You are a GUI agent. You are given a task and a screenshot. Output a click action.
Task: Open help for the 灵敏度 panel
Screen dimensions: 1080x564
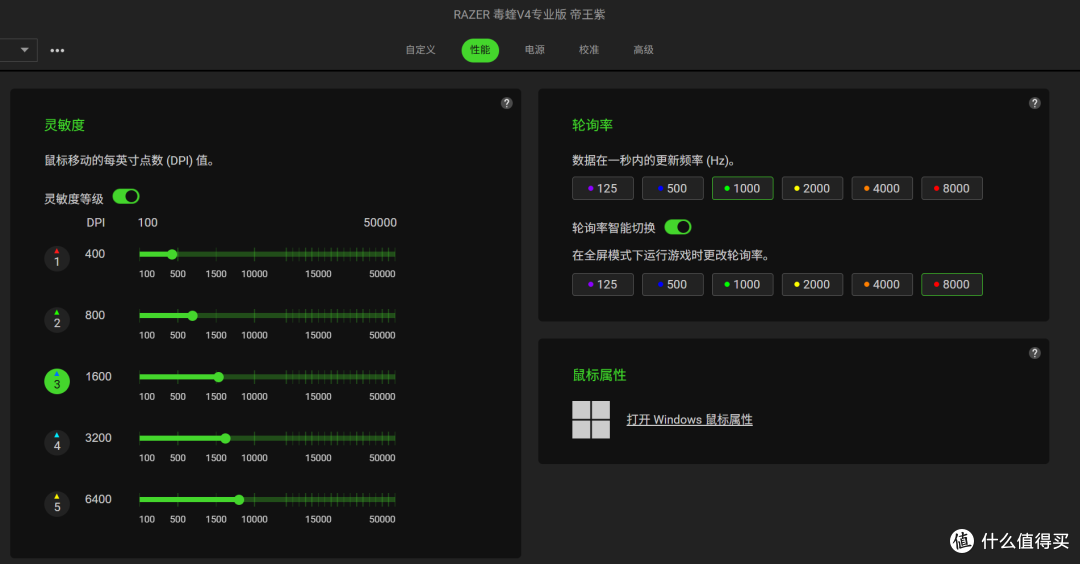(507, 103)
